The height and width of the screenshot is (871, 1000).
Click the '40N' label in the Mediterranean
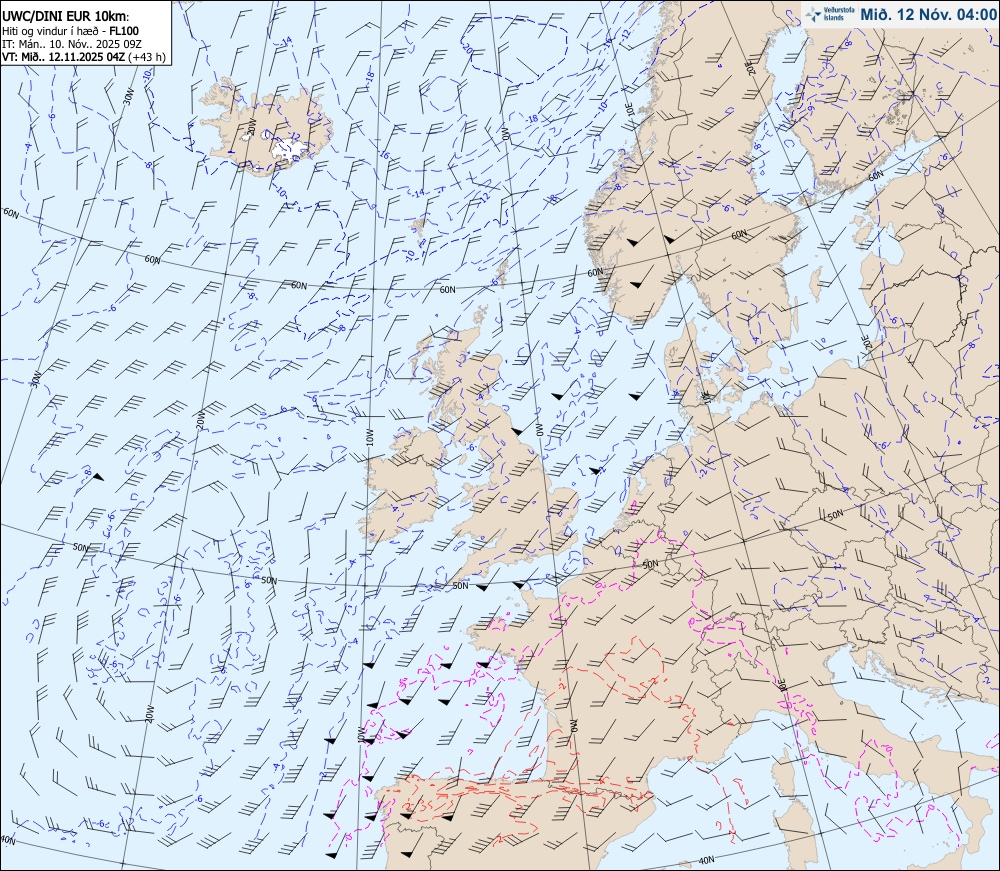[706, 861]
